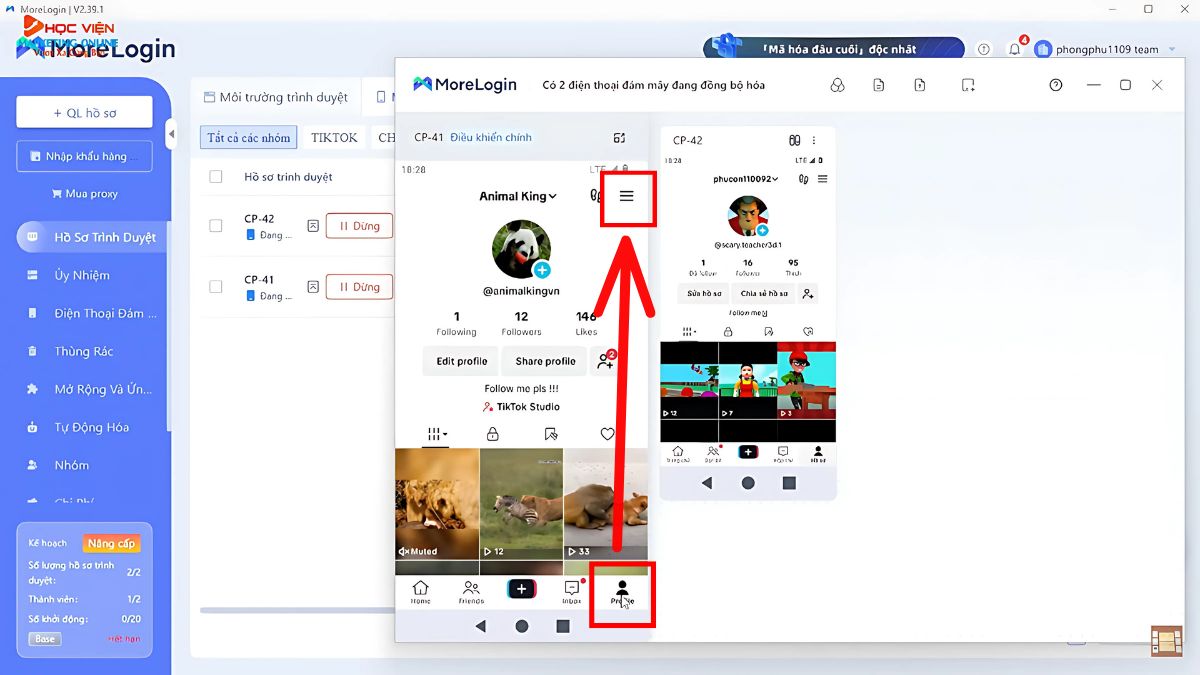The height and width of the screenshot is (675, 1200).
Task: Click the notification bell in MoreLogin main window
Action: point(1015,49)
